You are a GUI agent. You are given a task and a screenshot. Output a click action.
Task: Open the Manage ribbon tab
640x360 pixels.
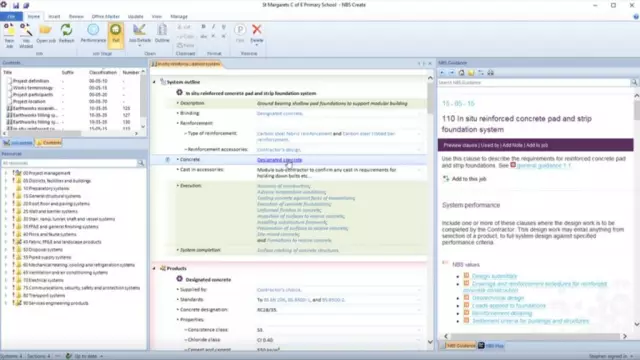179,17
